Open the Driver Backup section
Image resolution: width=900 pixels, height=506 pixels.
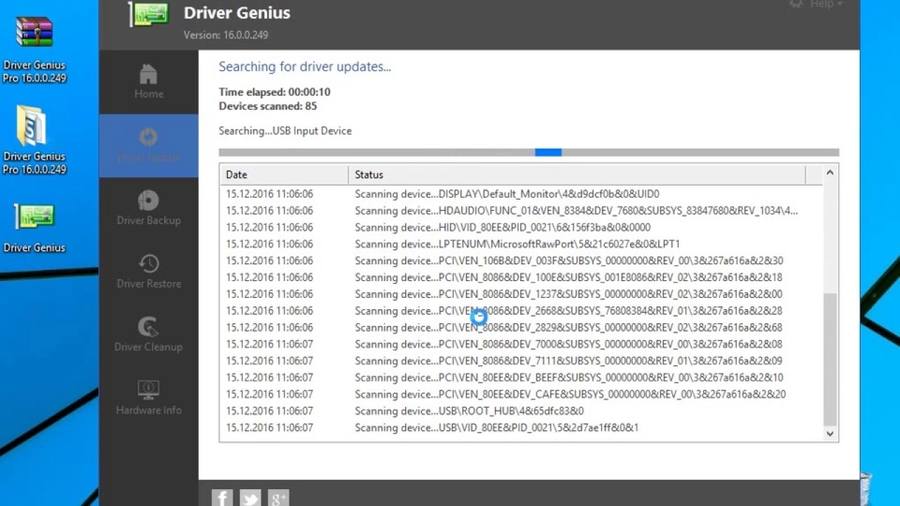point(148,208)
